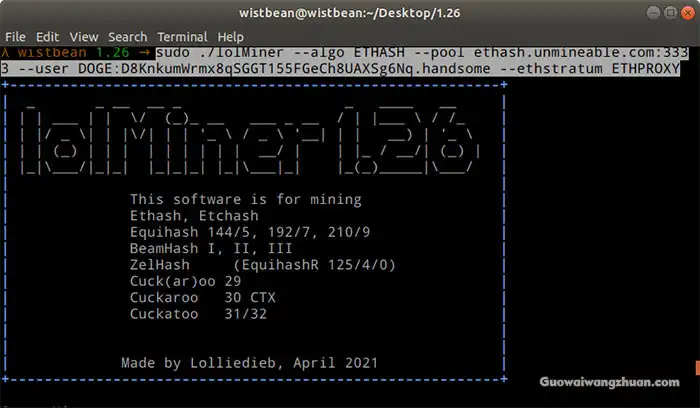Image resolution: width=700 pixels, height=408 pixels.
Task: Click 'Equihash 144/5, 192/7, 210/9' line
Action: (x=250, y=232)
